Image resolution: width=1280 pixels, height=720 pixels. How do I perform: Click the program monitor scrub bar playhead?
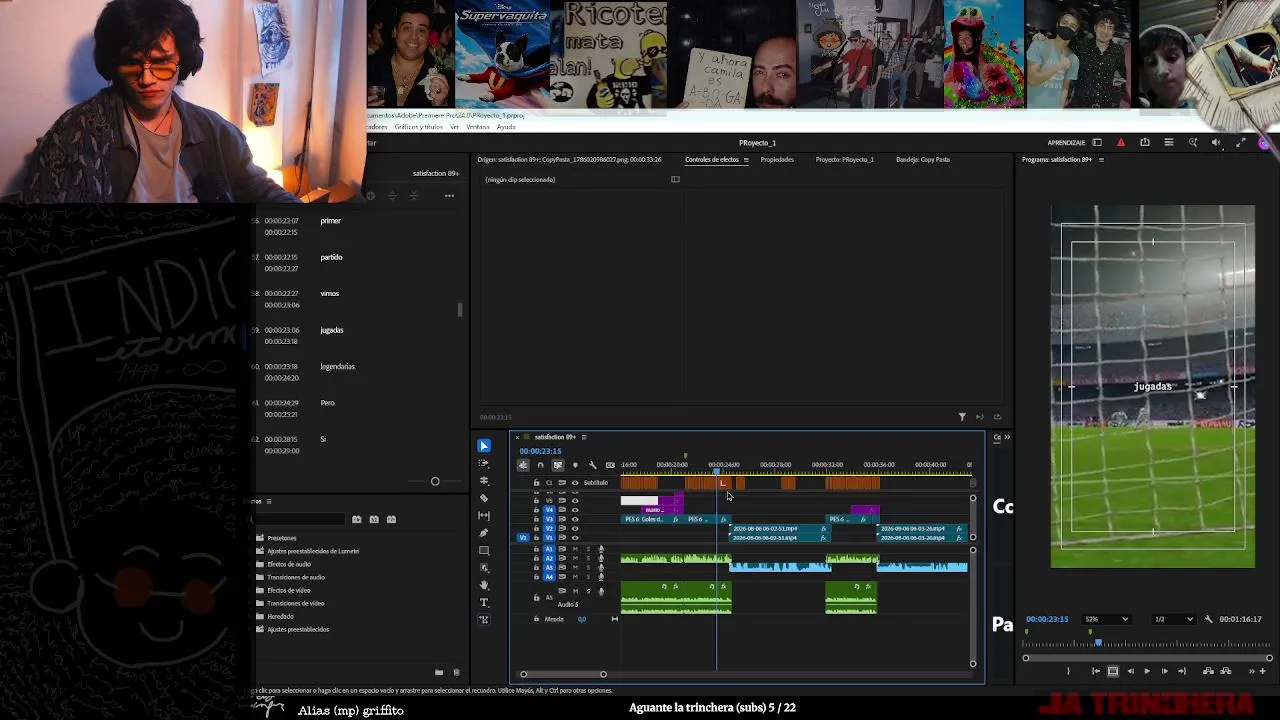coord(1098,643)
